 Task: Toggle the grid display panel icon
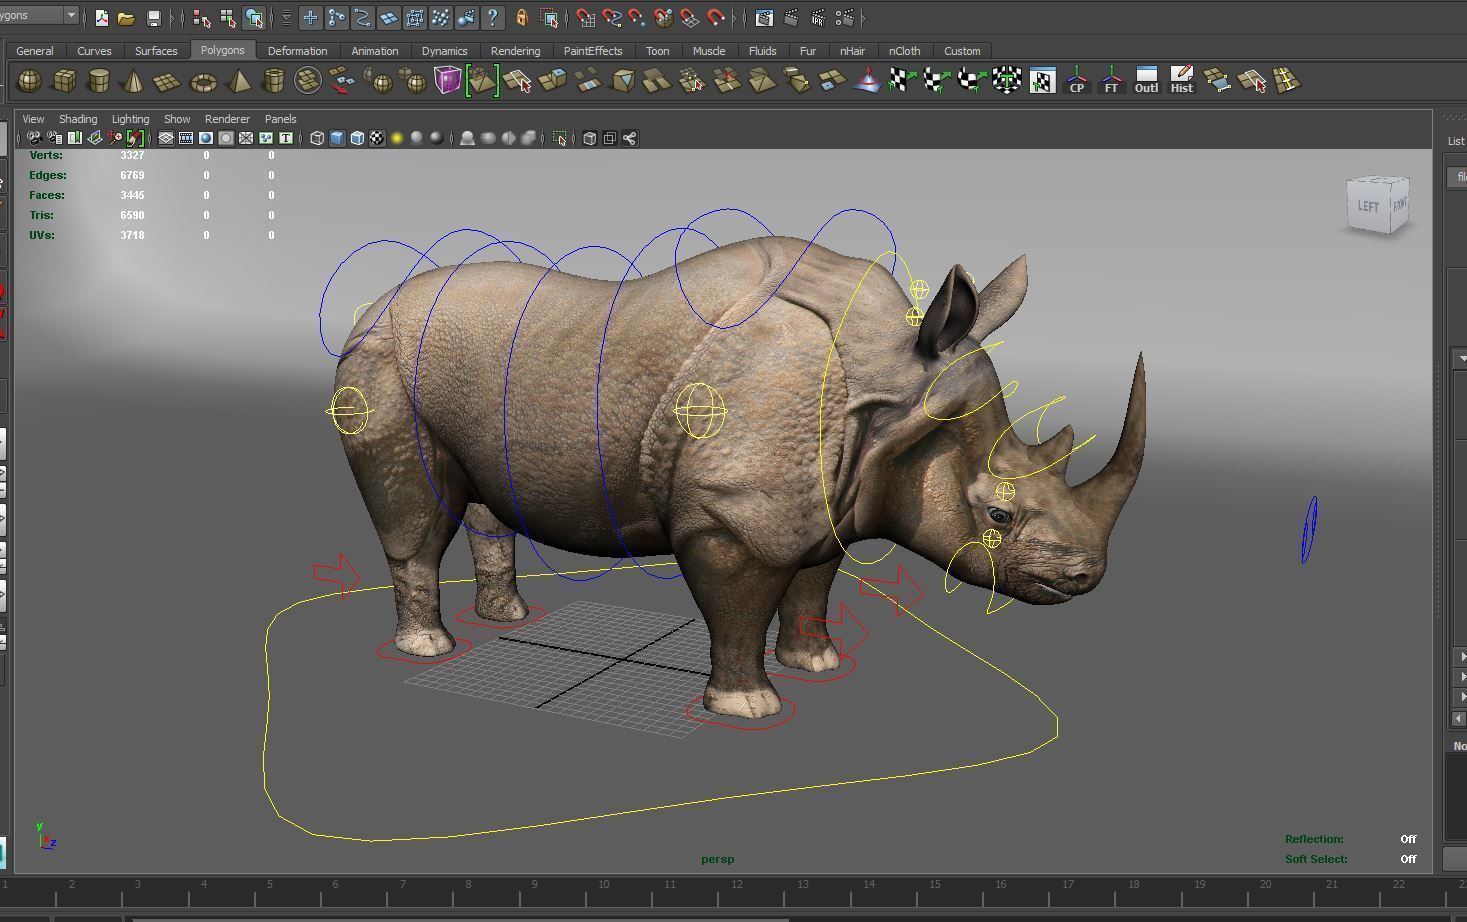point(166,138)
